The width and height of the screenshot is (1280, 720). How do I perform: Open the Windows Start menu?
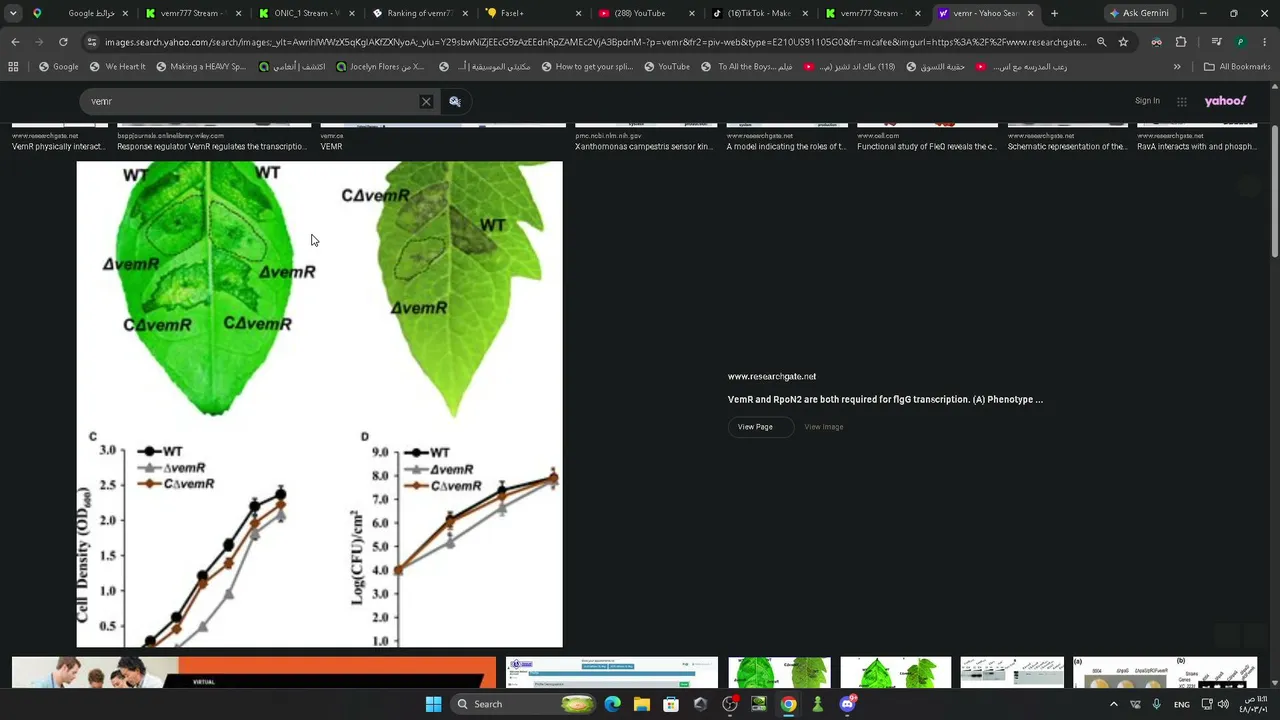(x=433, y=704)
